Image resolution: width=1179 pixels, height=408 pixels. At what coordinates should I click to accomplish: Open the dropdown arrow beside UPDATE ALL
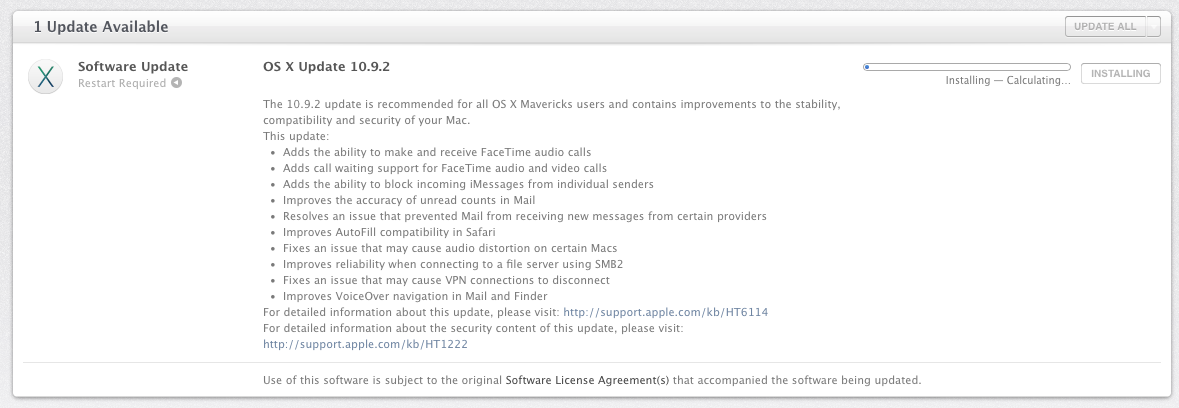click(1153, 27)
